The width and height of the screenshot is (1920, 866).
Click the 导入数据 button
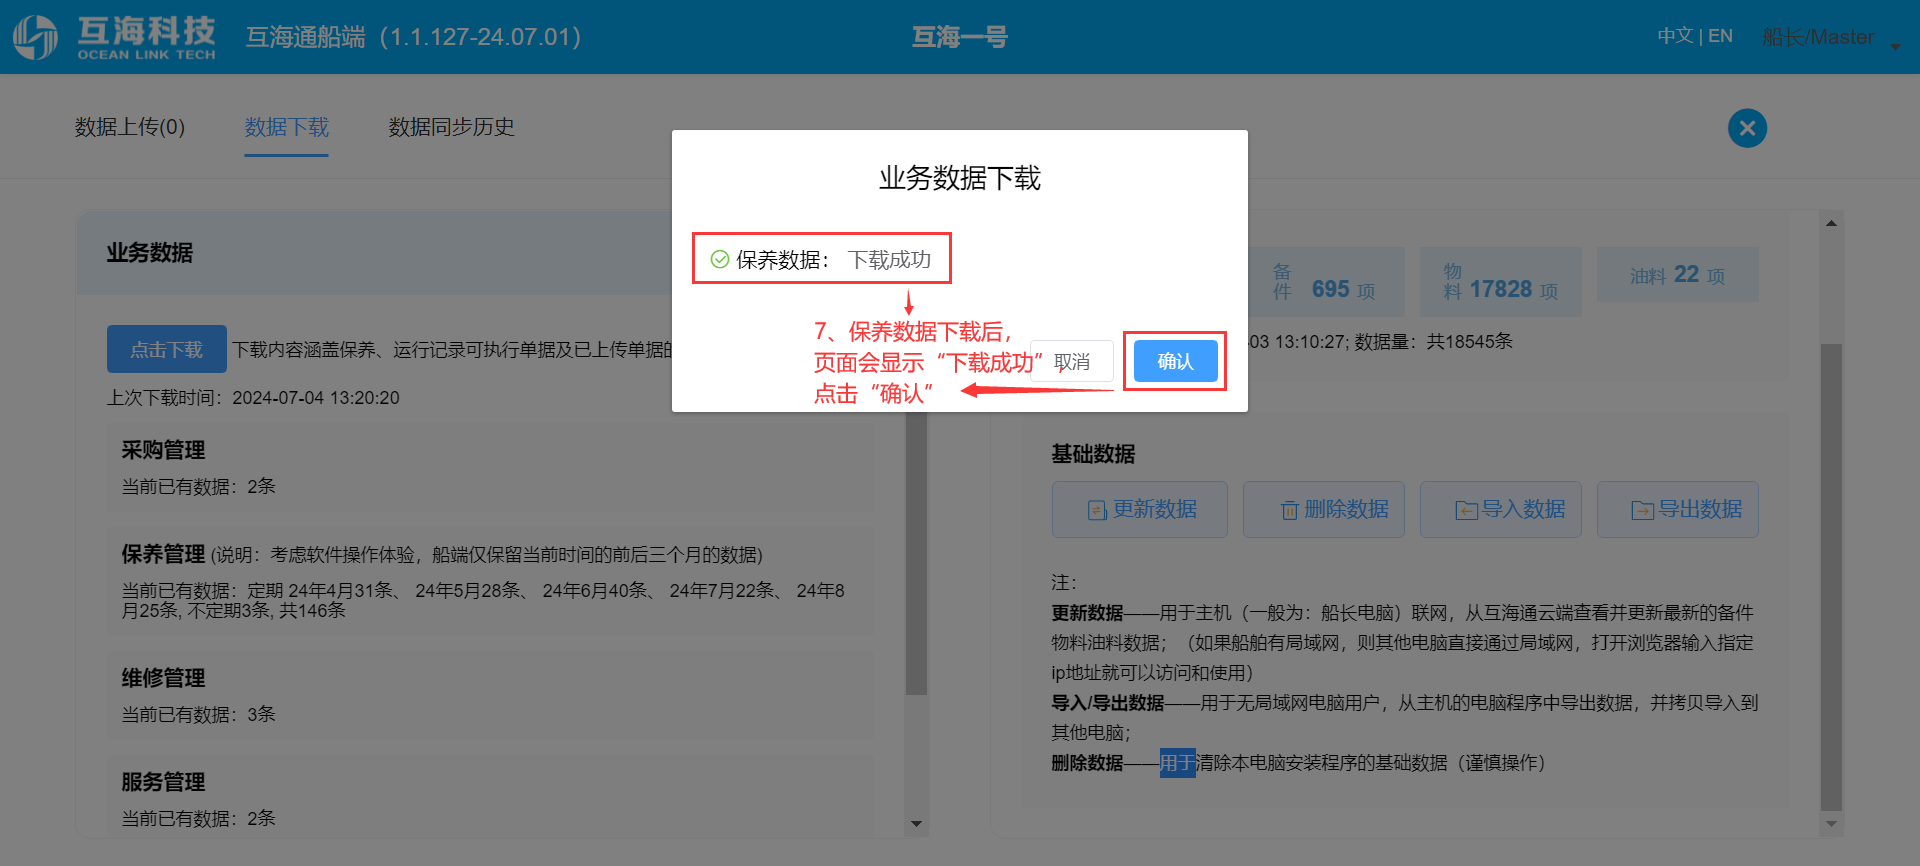coord(1500,509)
